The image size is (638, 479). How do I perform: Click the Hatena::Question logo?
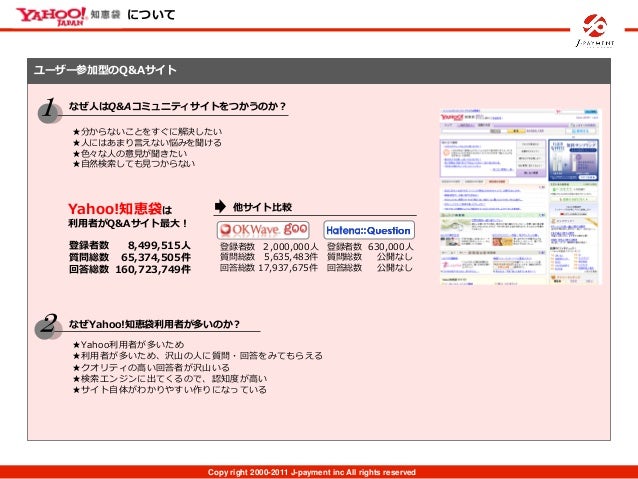[369, 230]
